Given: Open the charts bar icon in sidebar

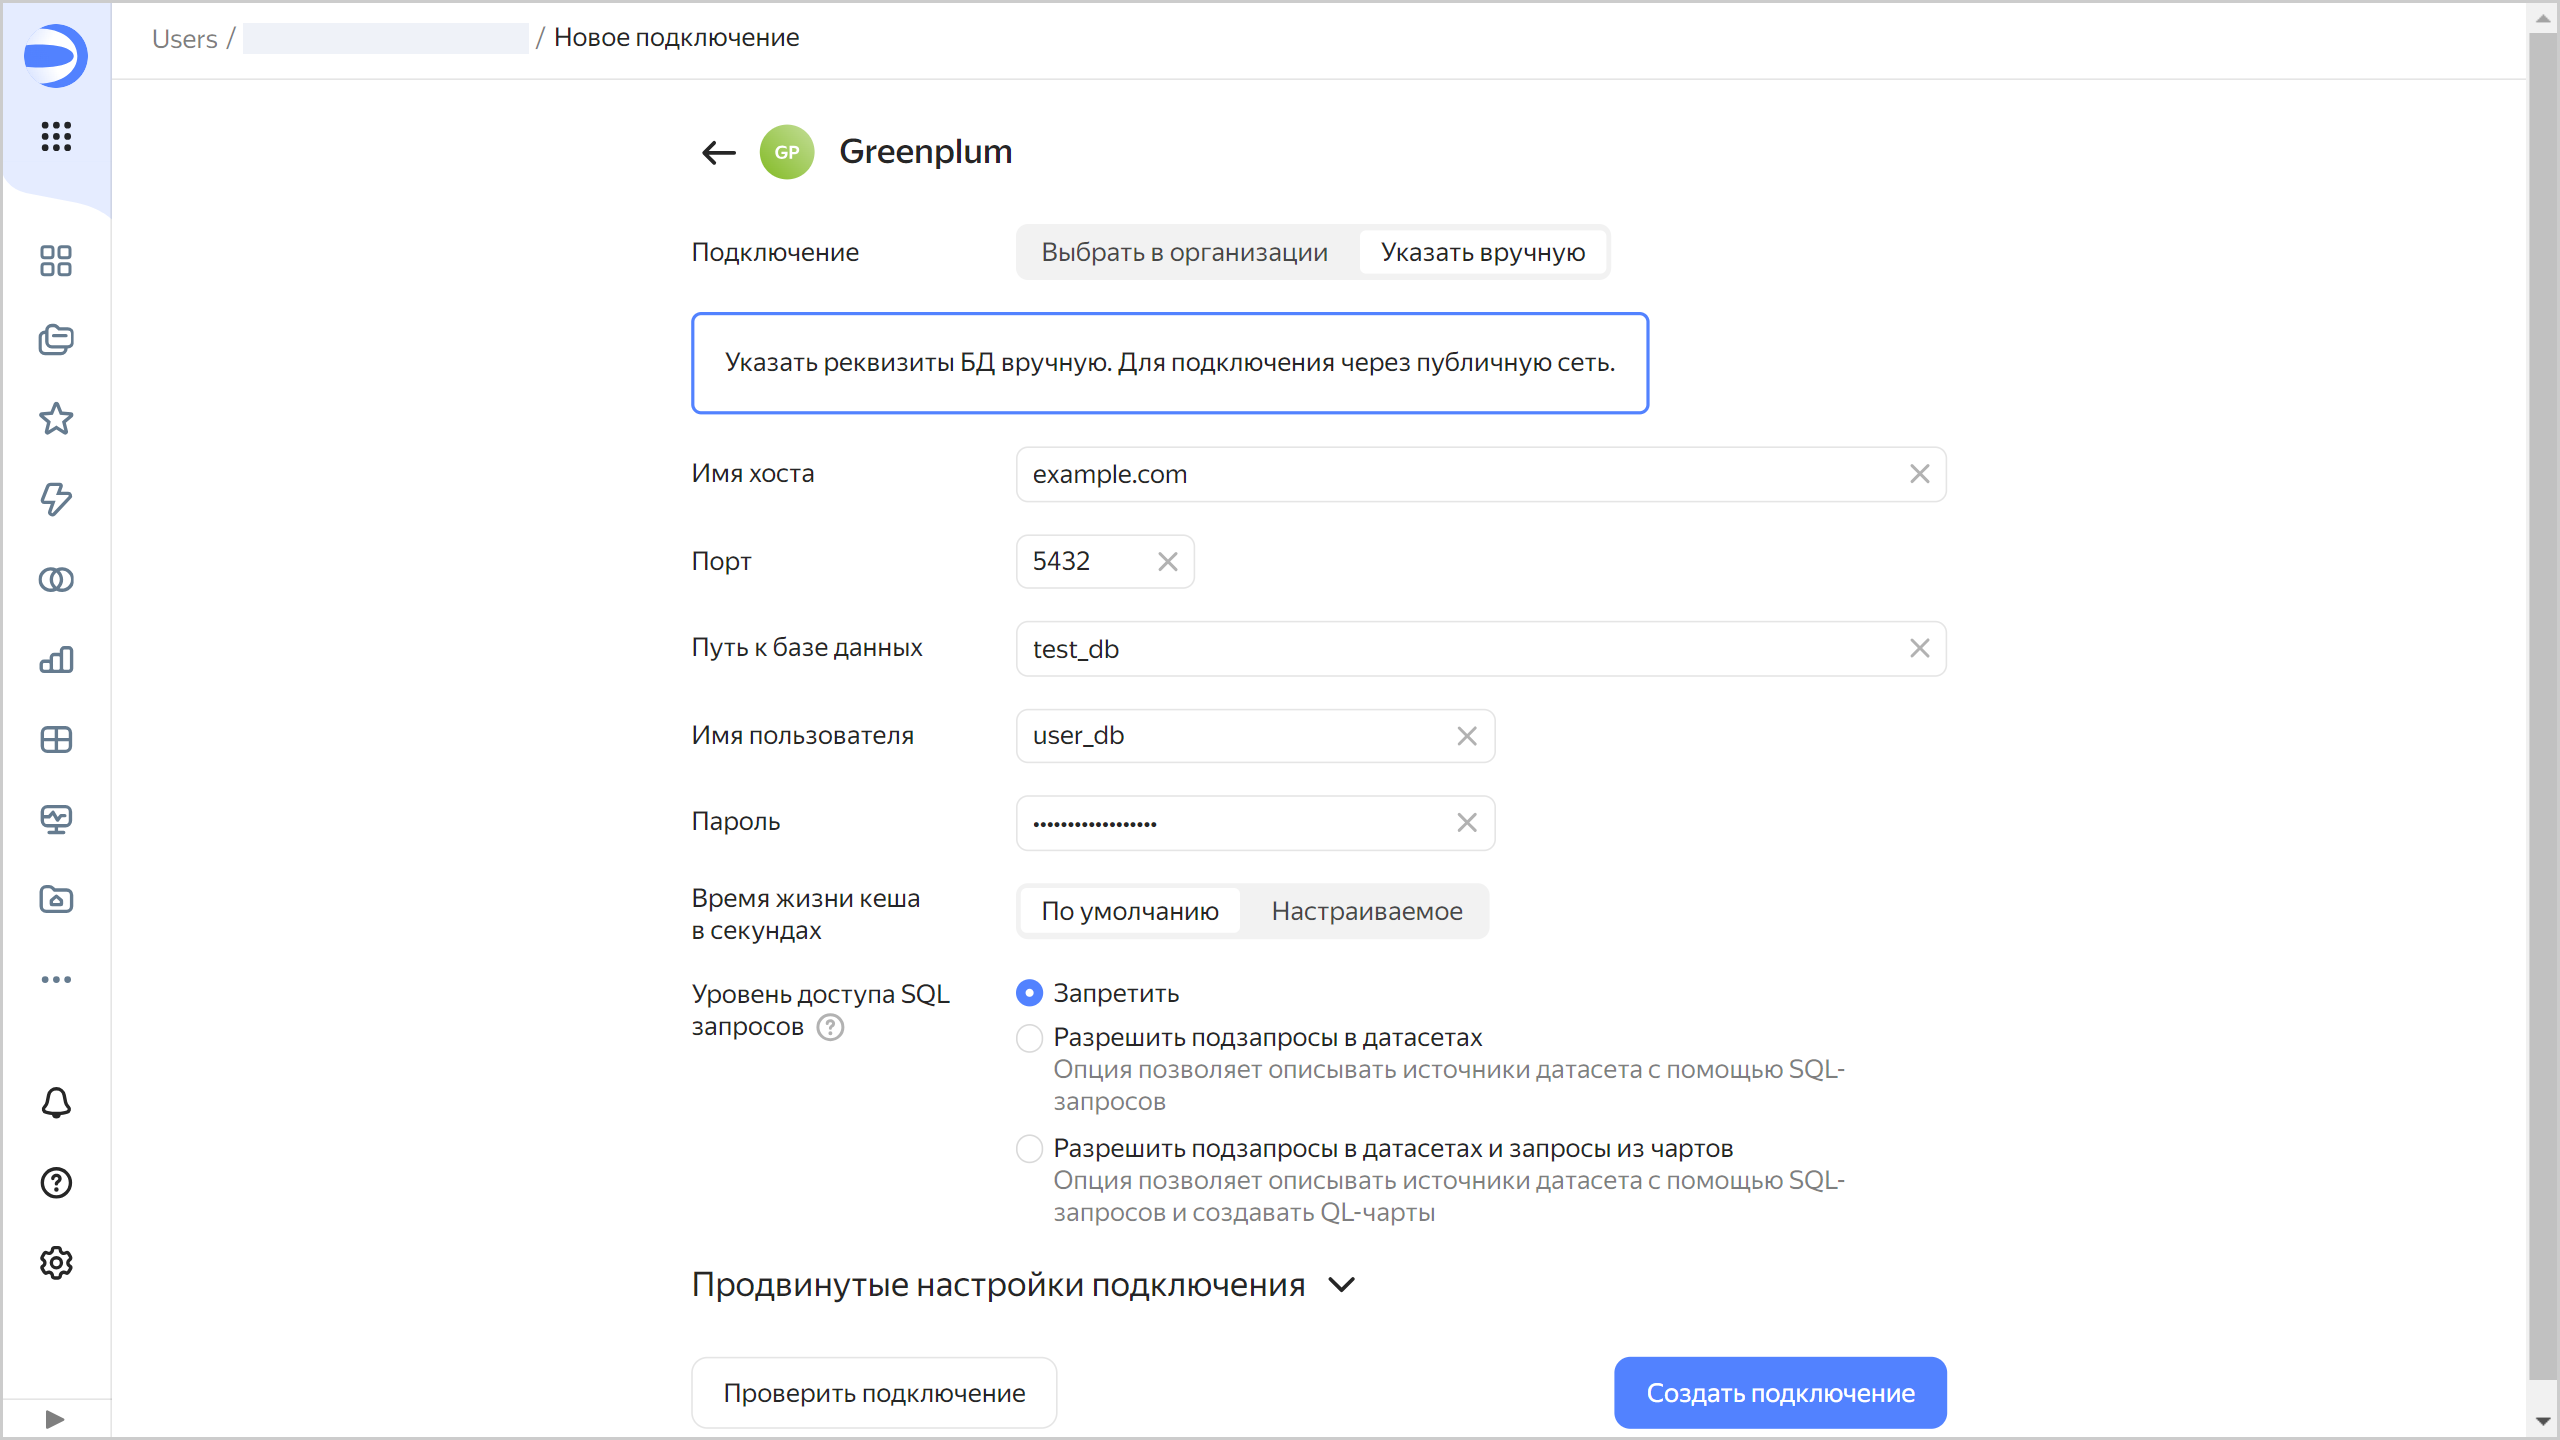Looking at the screenshot, I should tap(56, 659).
